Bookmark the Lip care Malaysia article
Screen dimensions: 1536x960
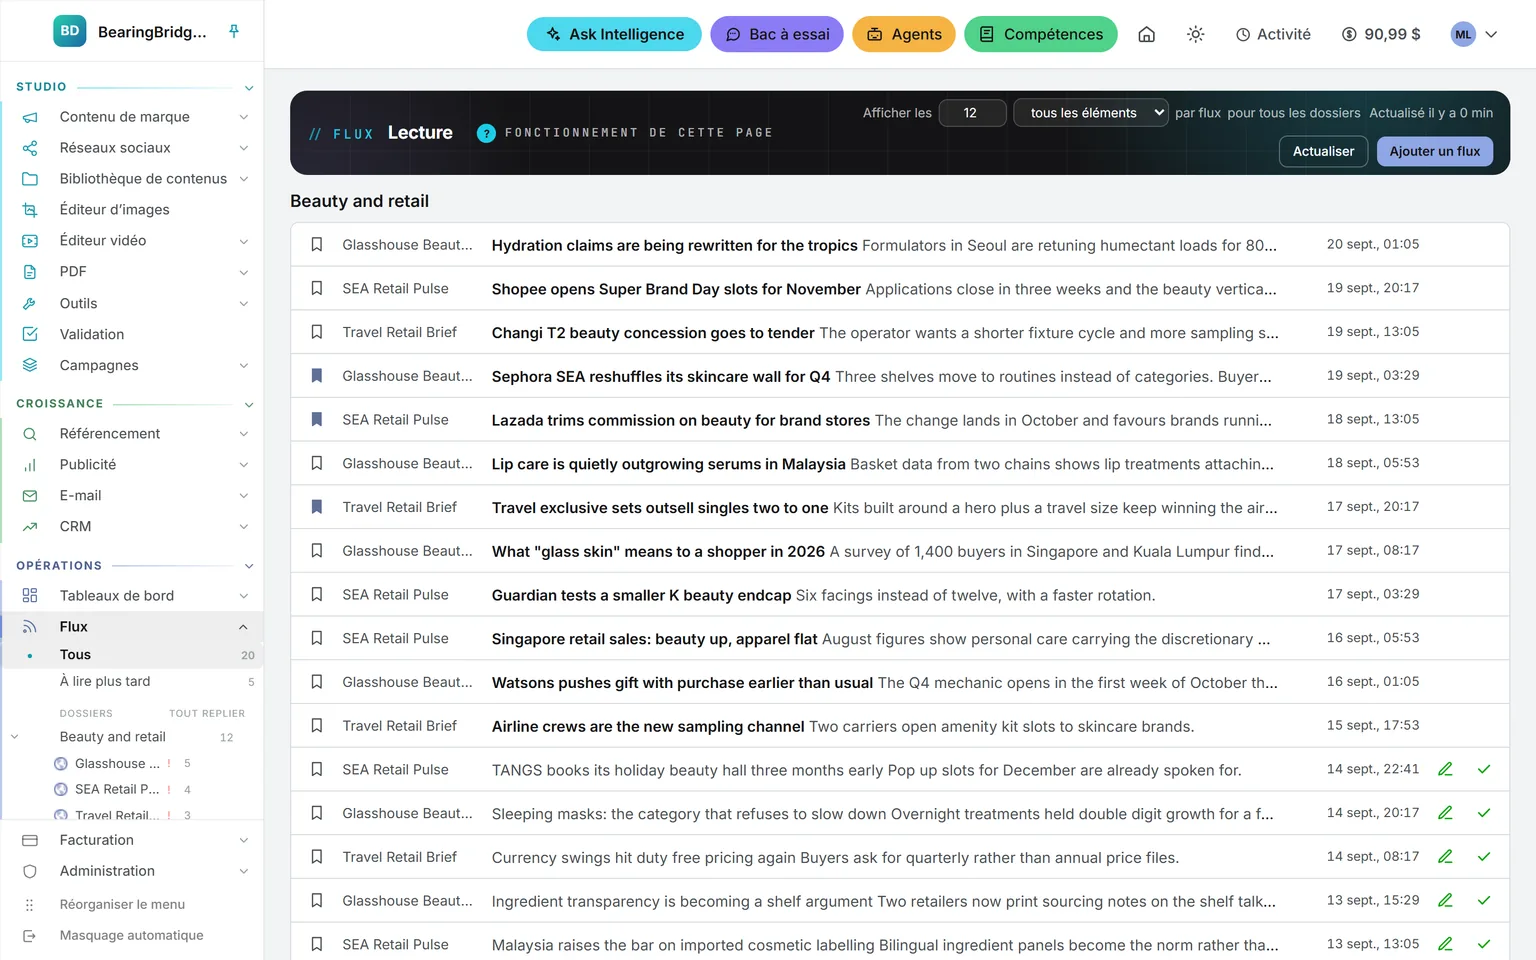coord(317,463)
